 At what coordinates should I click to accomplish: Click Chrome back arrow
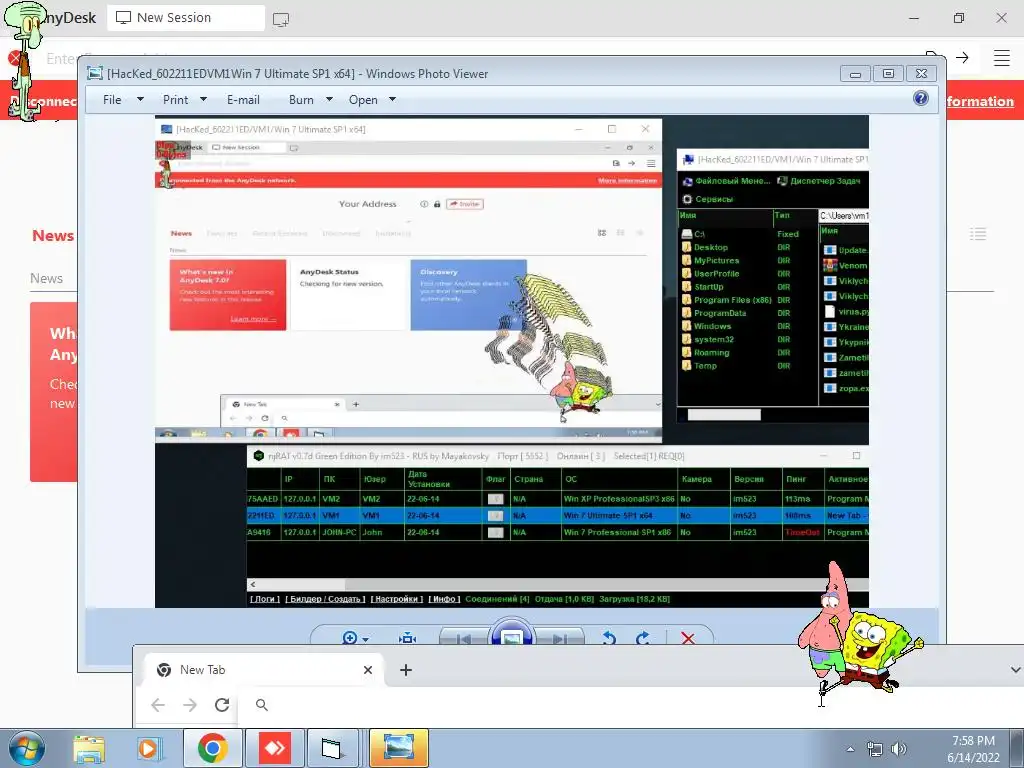[157, 705]
